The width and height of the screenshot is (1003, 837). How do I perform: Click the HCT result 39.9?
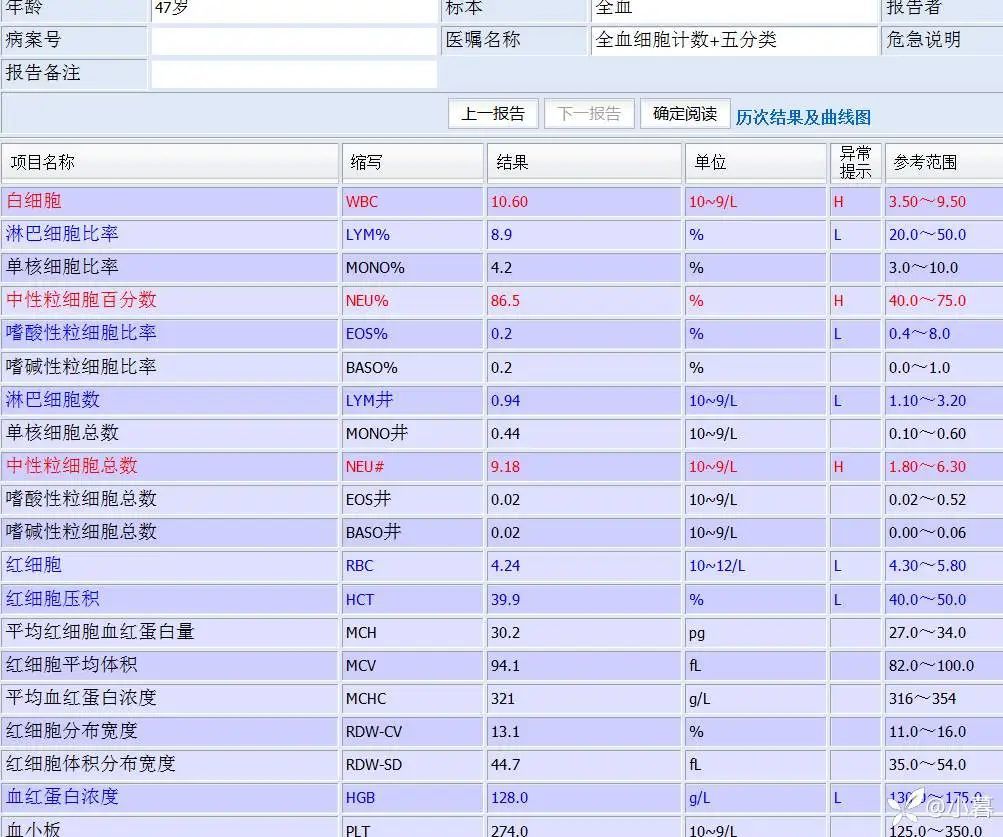point(505,600)
